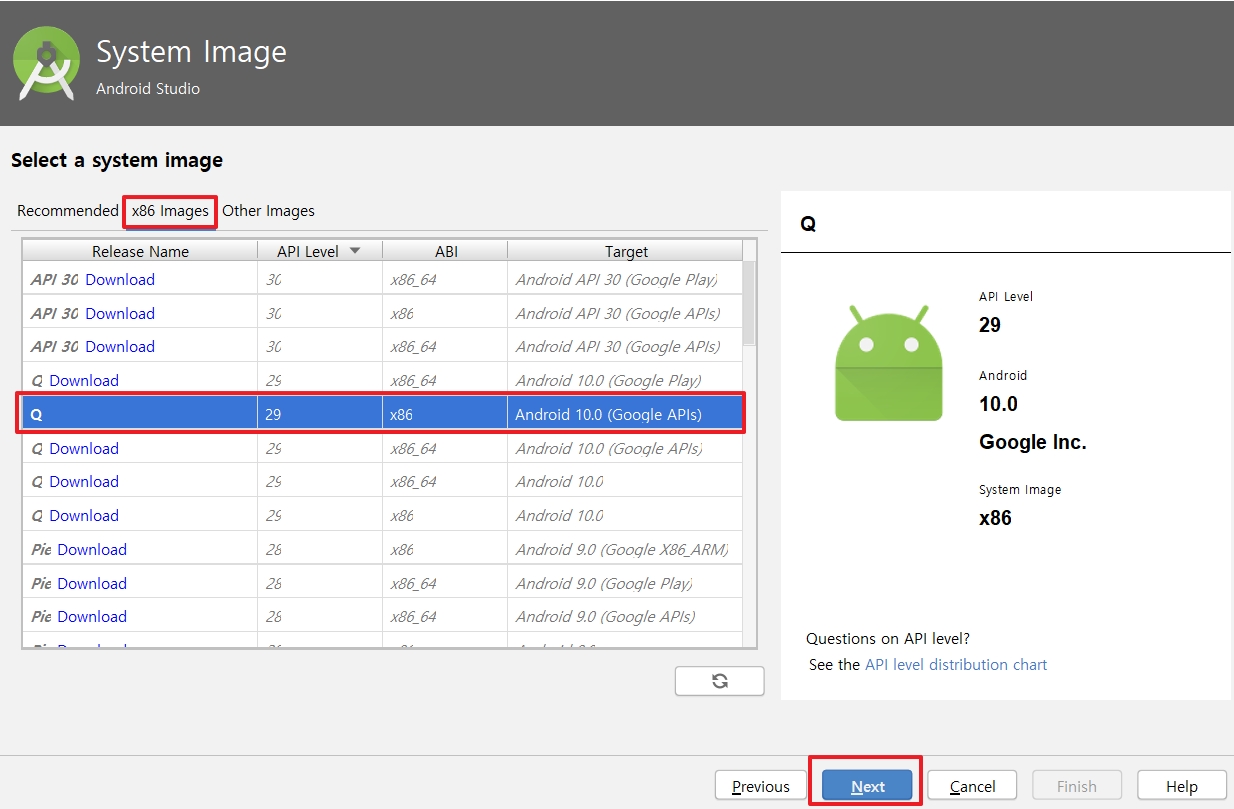Click the ABI column header
This screenshot has width=1234, height=809.
pyautogui.click(x=446, y=251)
